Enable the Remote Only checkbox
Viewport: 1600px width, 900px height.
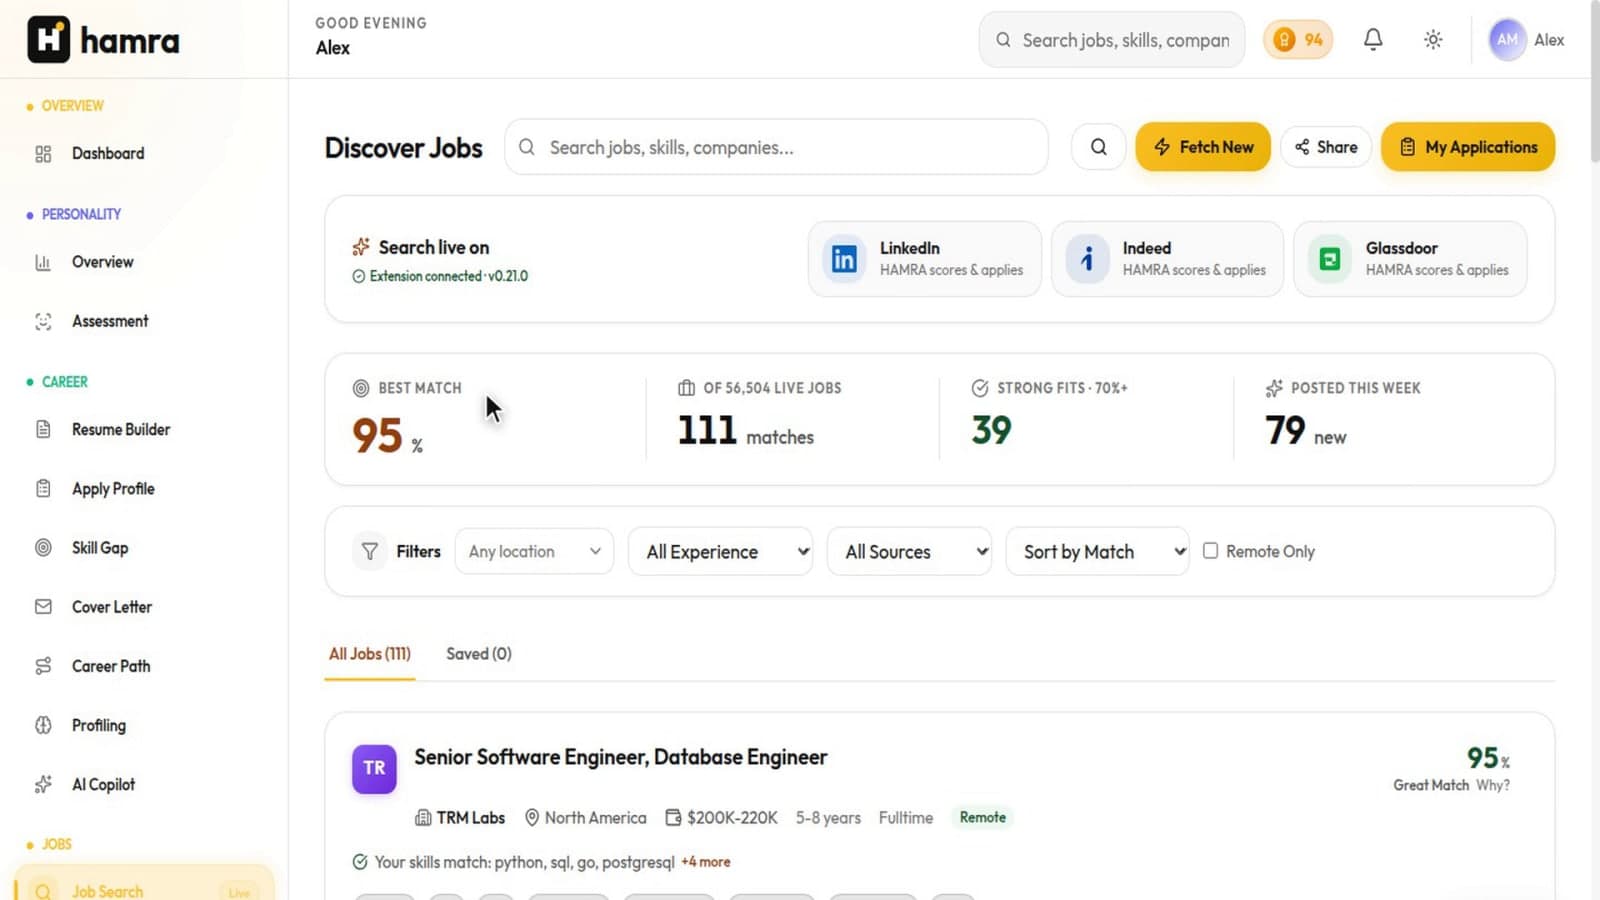[1210, 551]
